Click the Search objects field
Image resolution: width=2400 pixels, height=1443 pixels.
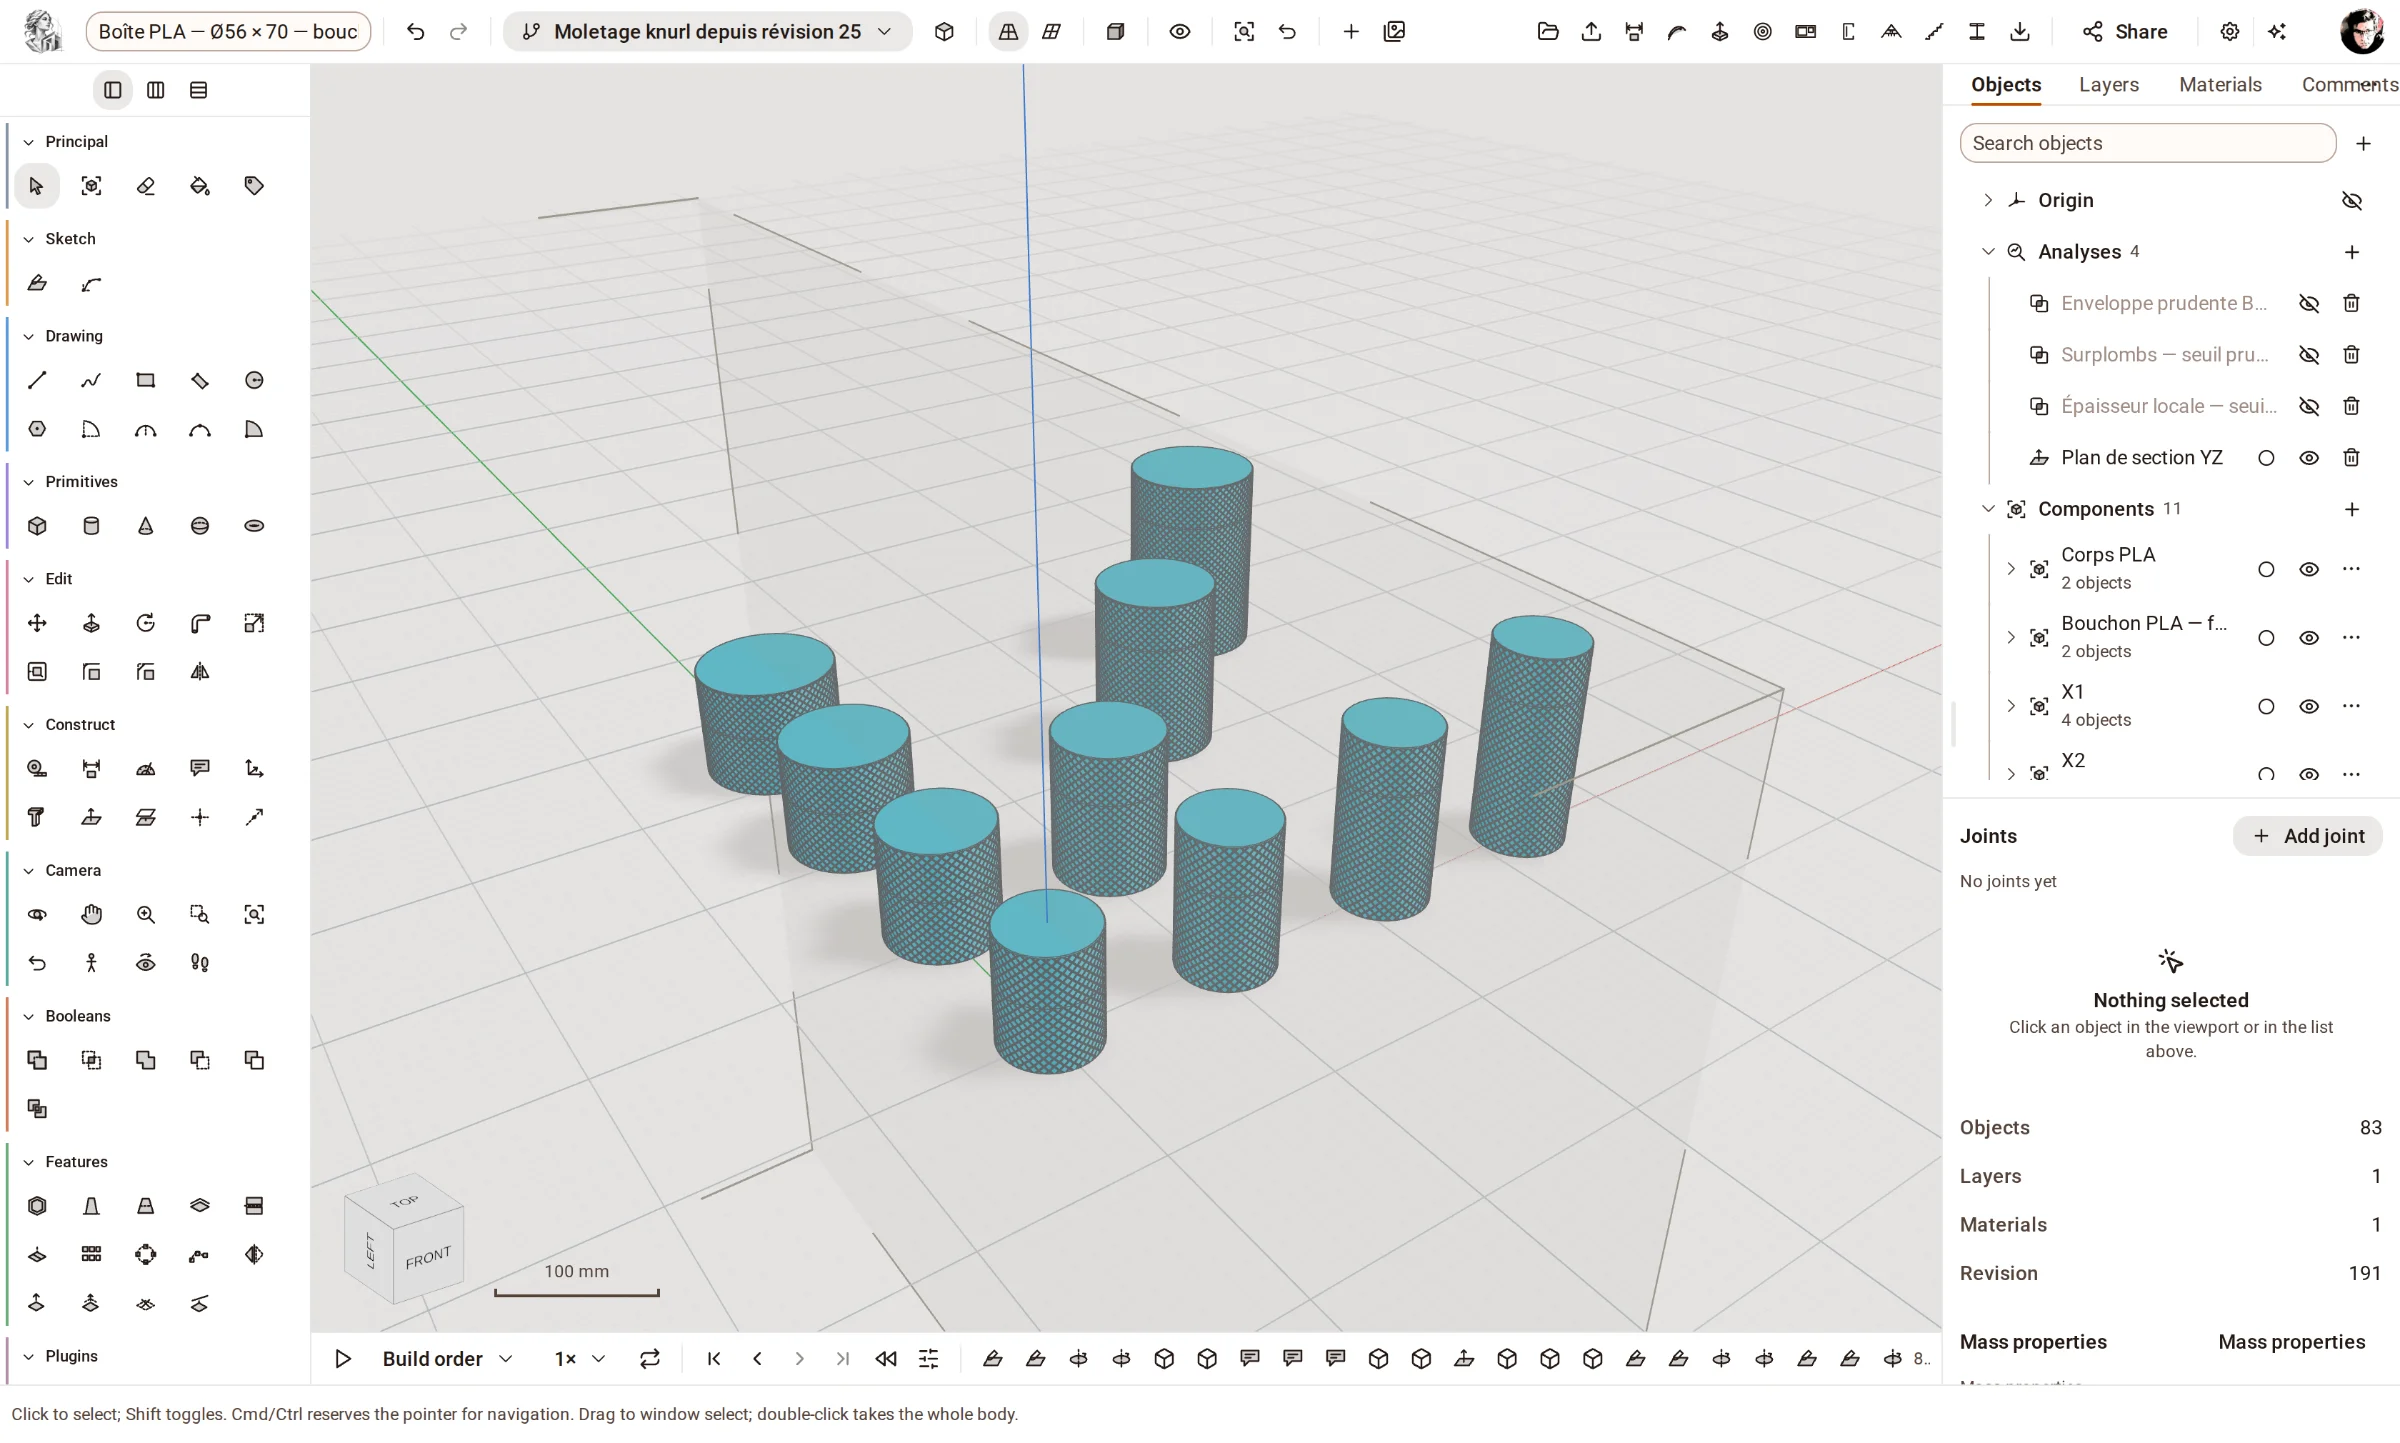[x=2147, y=143]
